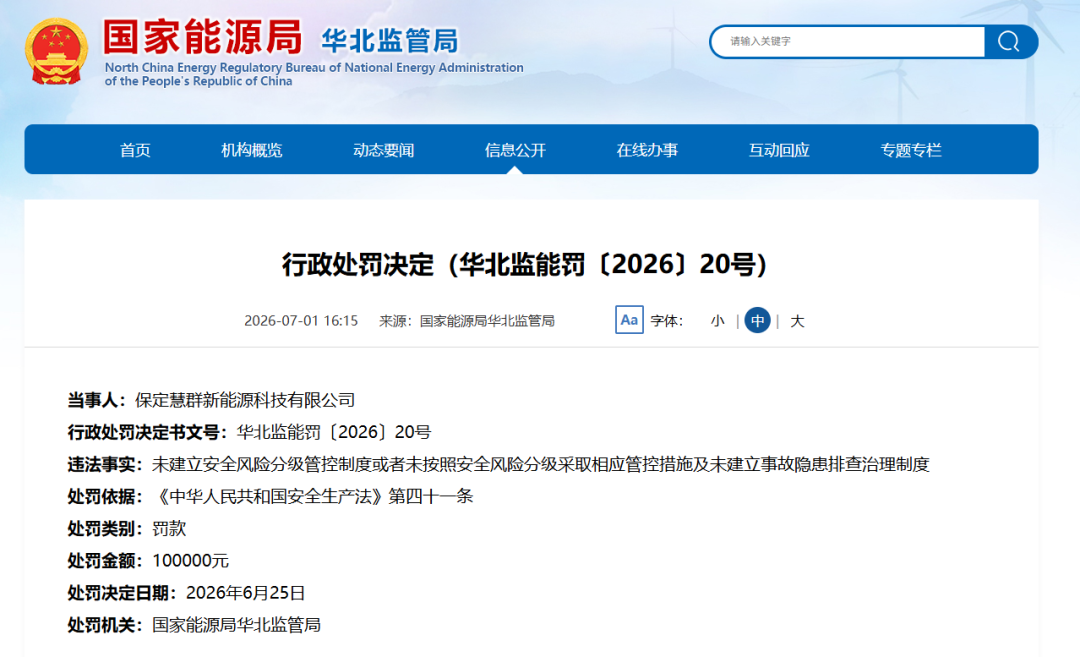The height and width of the screenshot is (657, 1080).
Task: Click the 处罚机关 value 国家能源局华北监管局
Action: (x=236, y=625)
